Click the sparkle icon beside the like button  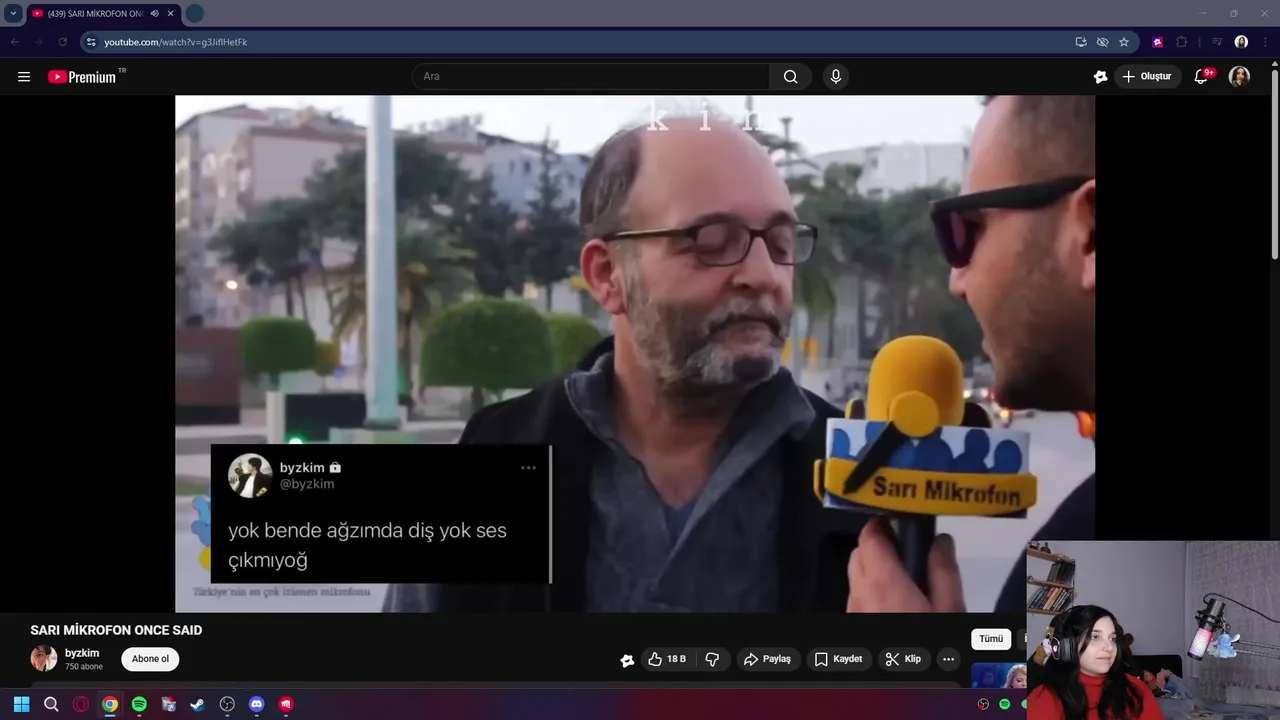627,660
